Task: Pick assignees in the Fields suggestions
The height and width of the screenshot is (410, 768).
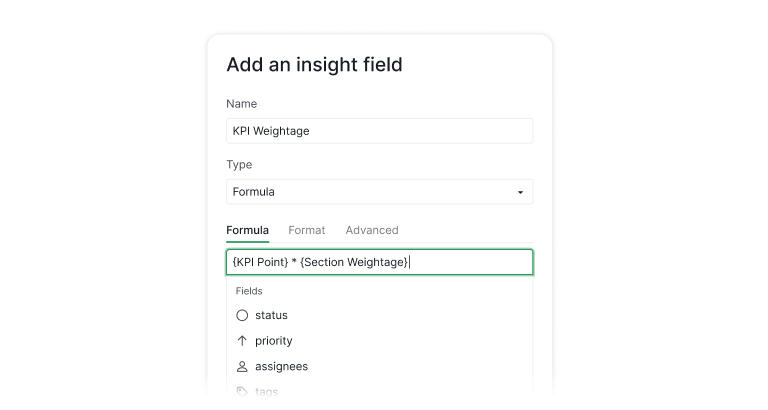Action: (281, 367)
